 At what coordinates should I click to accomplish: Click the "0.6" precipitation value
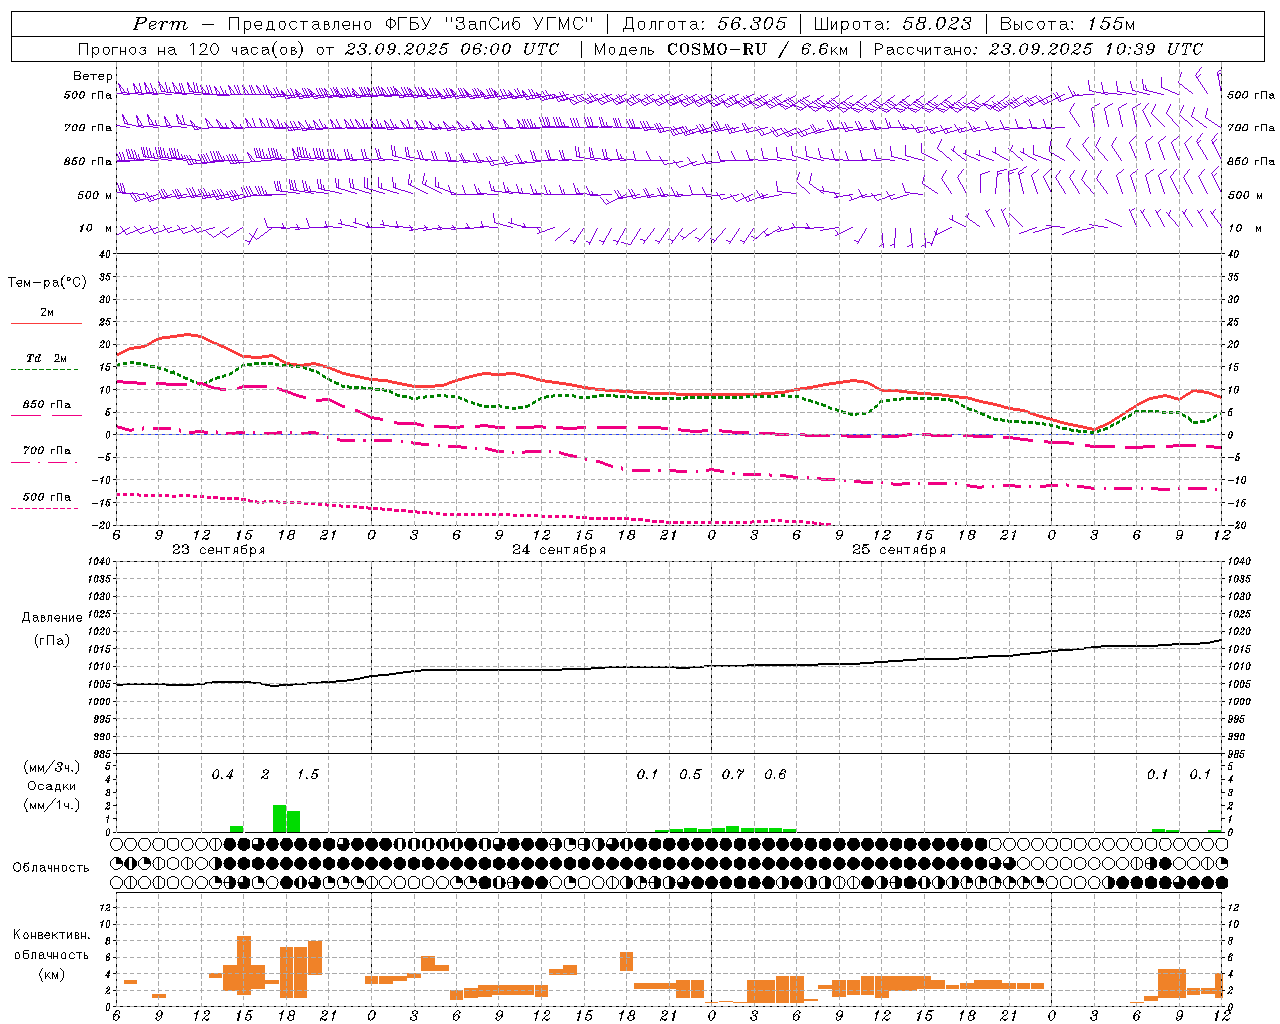point(775,775)
